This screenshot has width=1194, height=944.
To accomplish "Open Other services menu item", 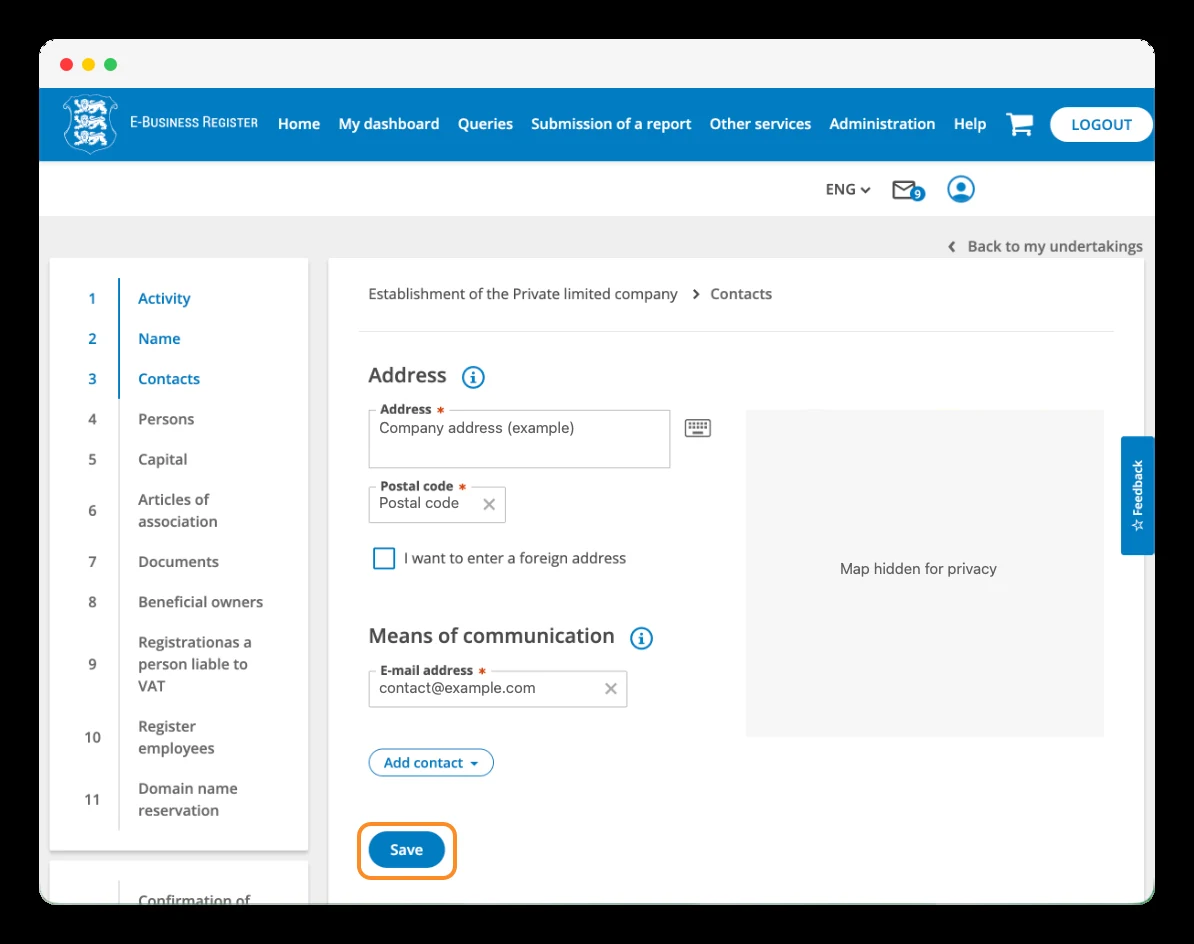I will (760, 124).
